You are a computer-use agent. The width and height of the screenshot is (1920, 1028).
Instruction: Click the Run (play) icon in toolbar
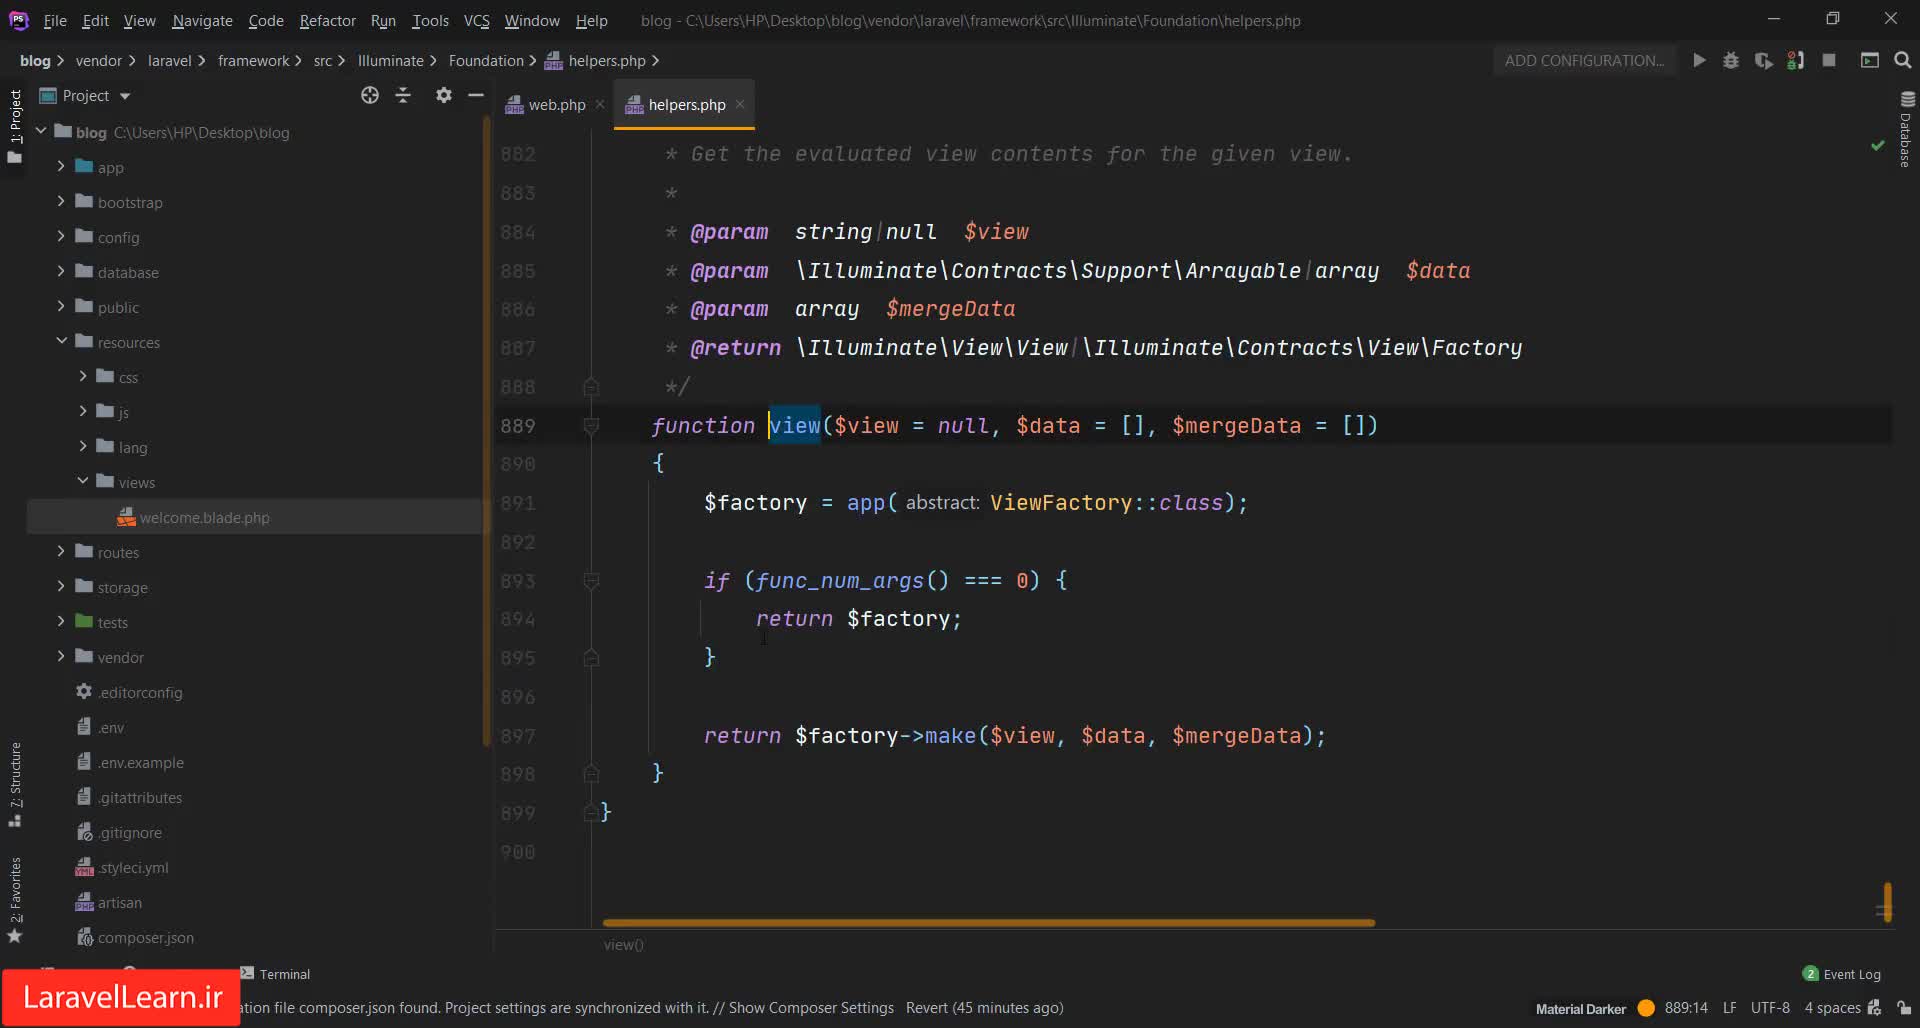point(1699,61)
